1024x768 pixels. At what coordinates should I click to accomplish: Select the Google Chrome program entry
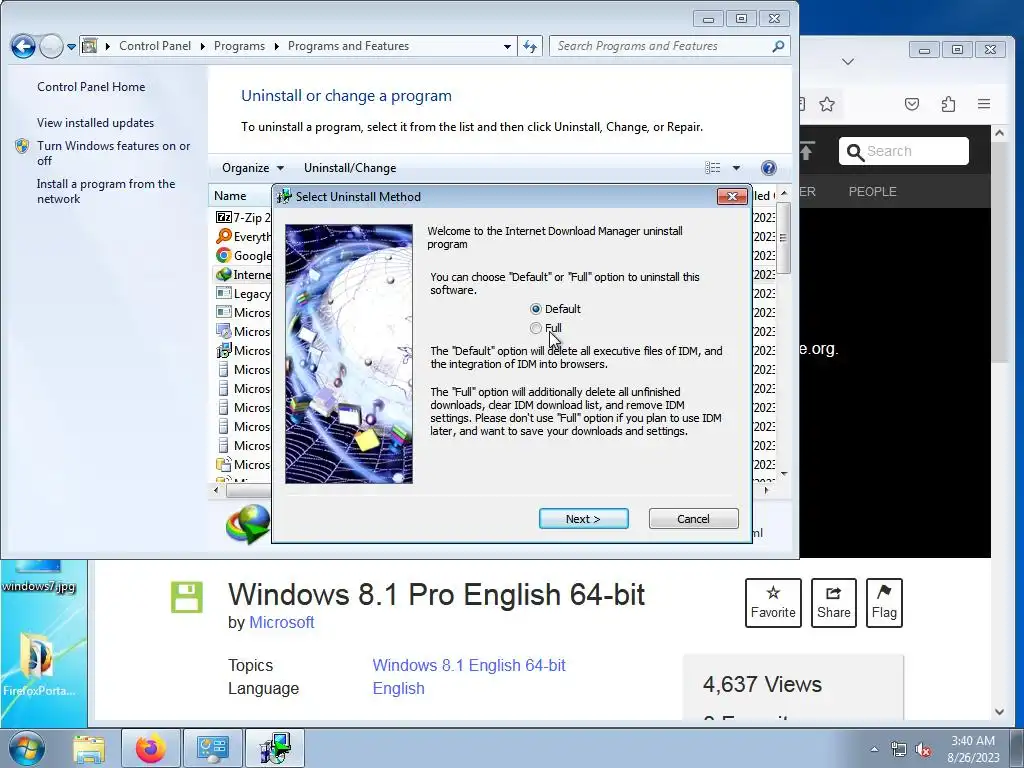click(243, 255)
